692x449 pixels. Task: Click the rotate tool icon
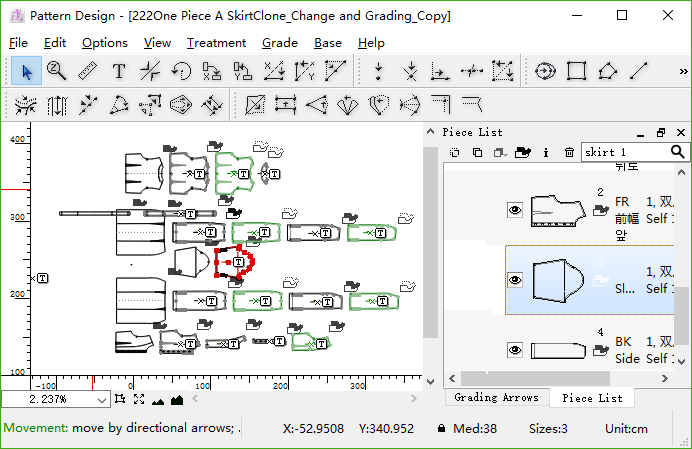tap(181, 71)
